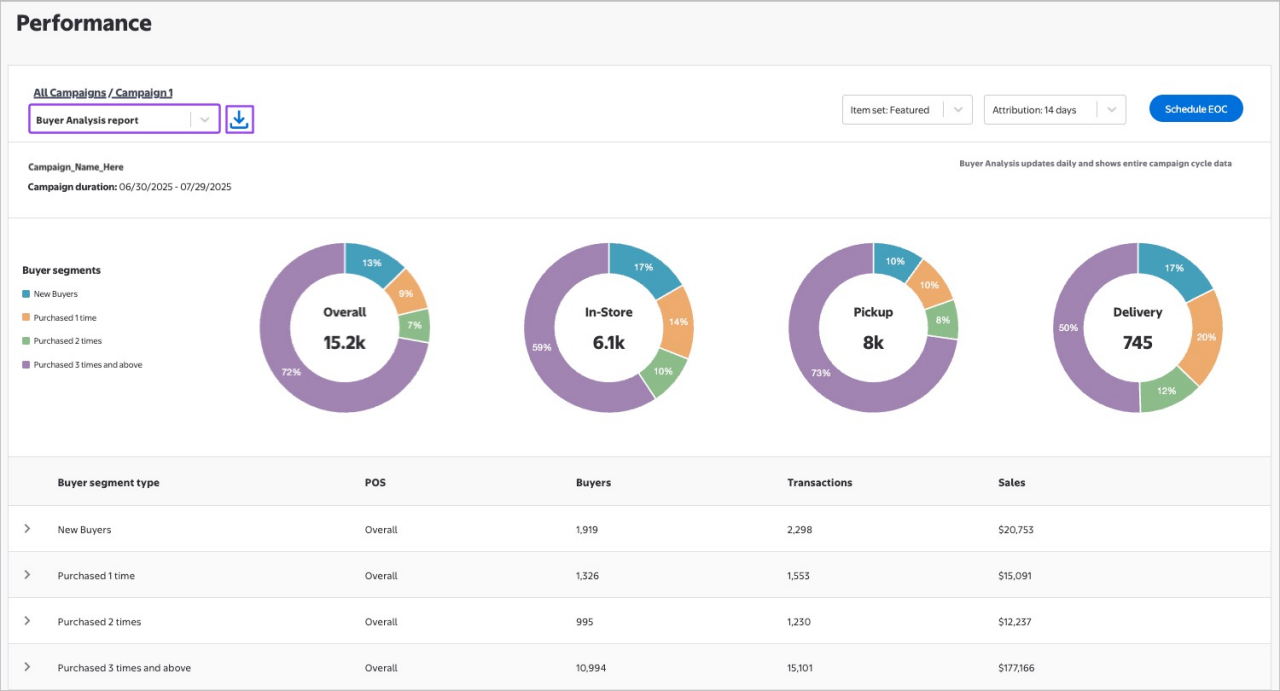This screenshot has height=691, width=1280.
Task: Click the Purchased 3 times legend color swatch
Action: 25,364
